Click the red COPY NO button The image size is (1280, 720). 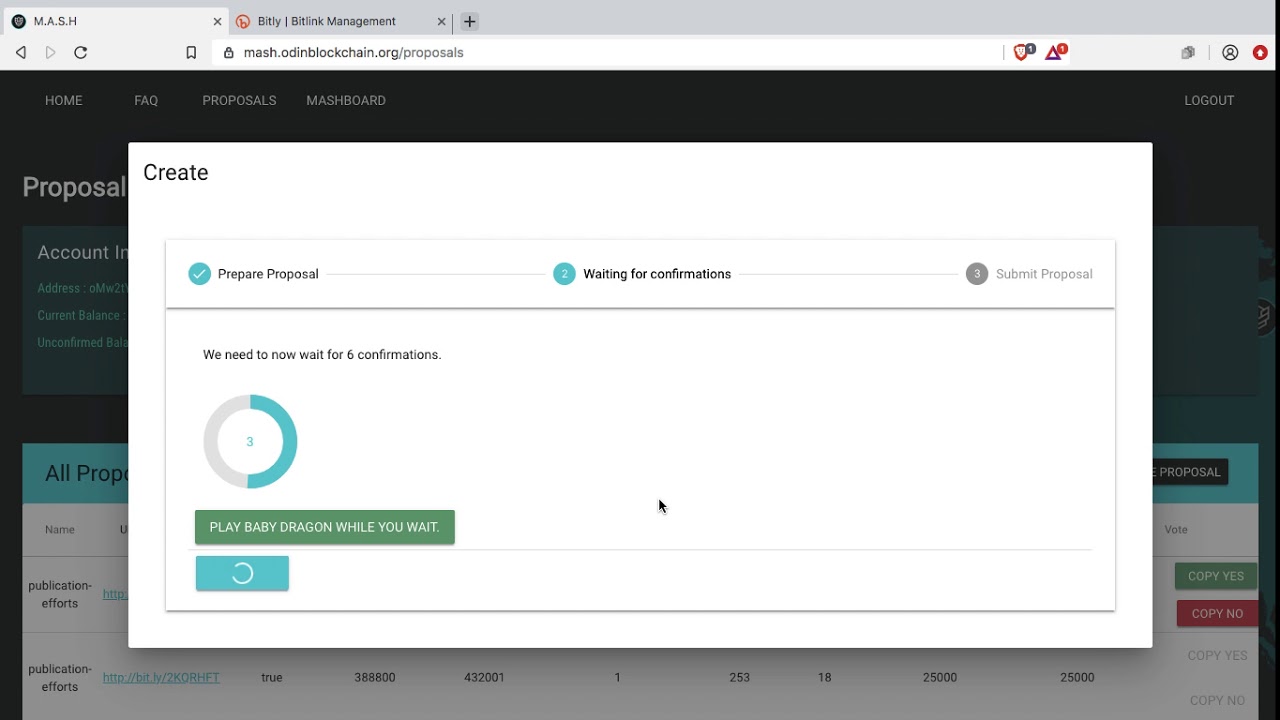[x=1217, y=613]
